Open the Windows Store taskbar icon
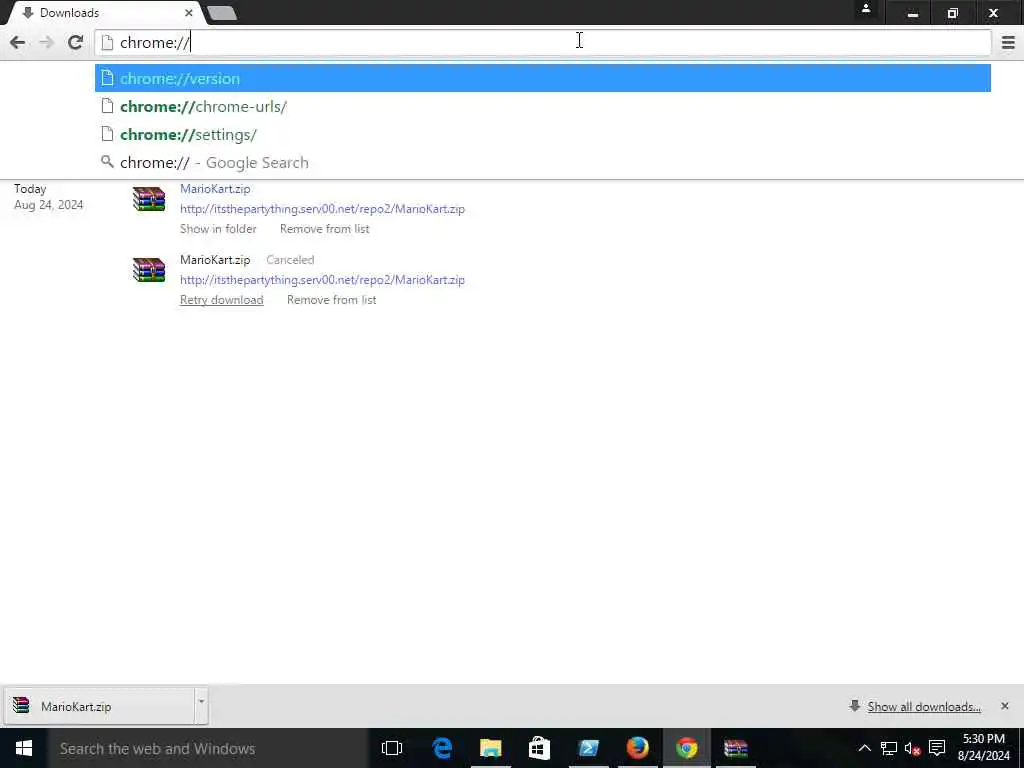 [539, 748]
